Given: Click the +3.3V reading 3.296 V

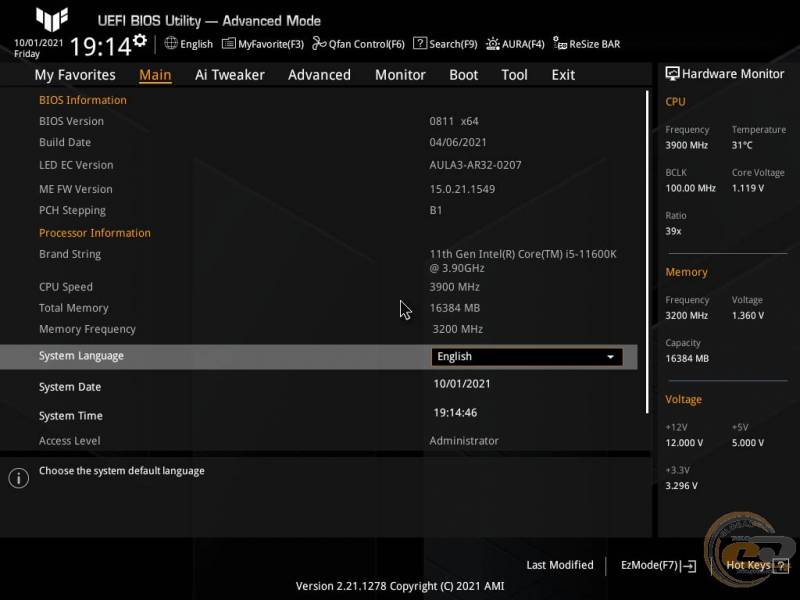Looking at the screenshot, I should pos(681,486).
